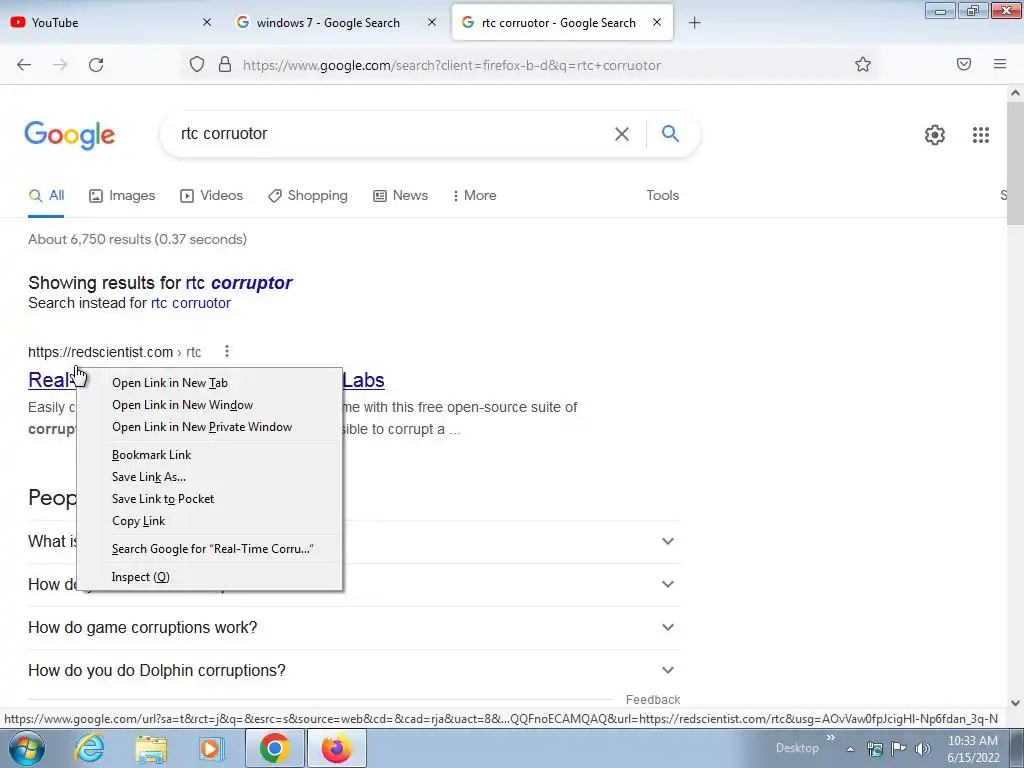This screenshot has height=768, width=1024.
Task: Open the Google apps grid
Action: [x=981, y=135]
